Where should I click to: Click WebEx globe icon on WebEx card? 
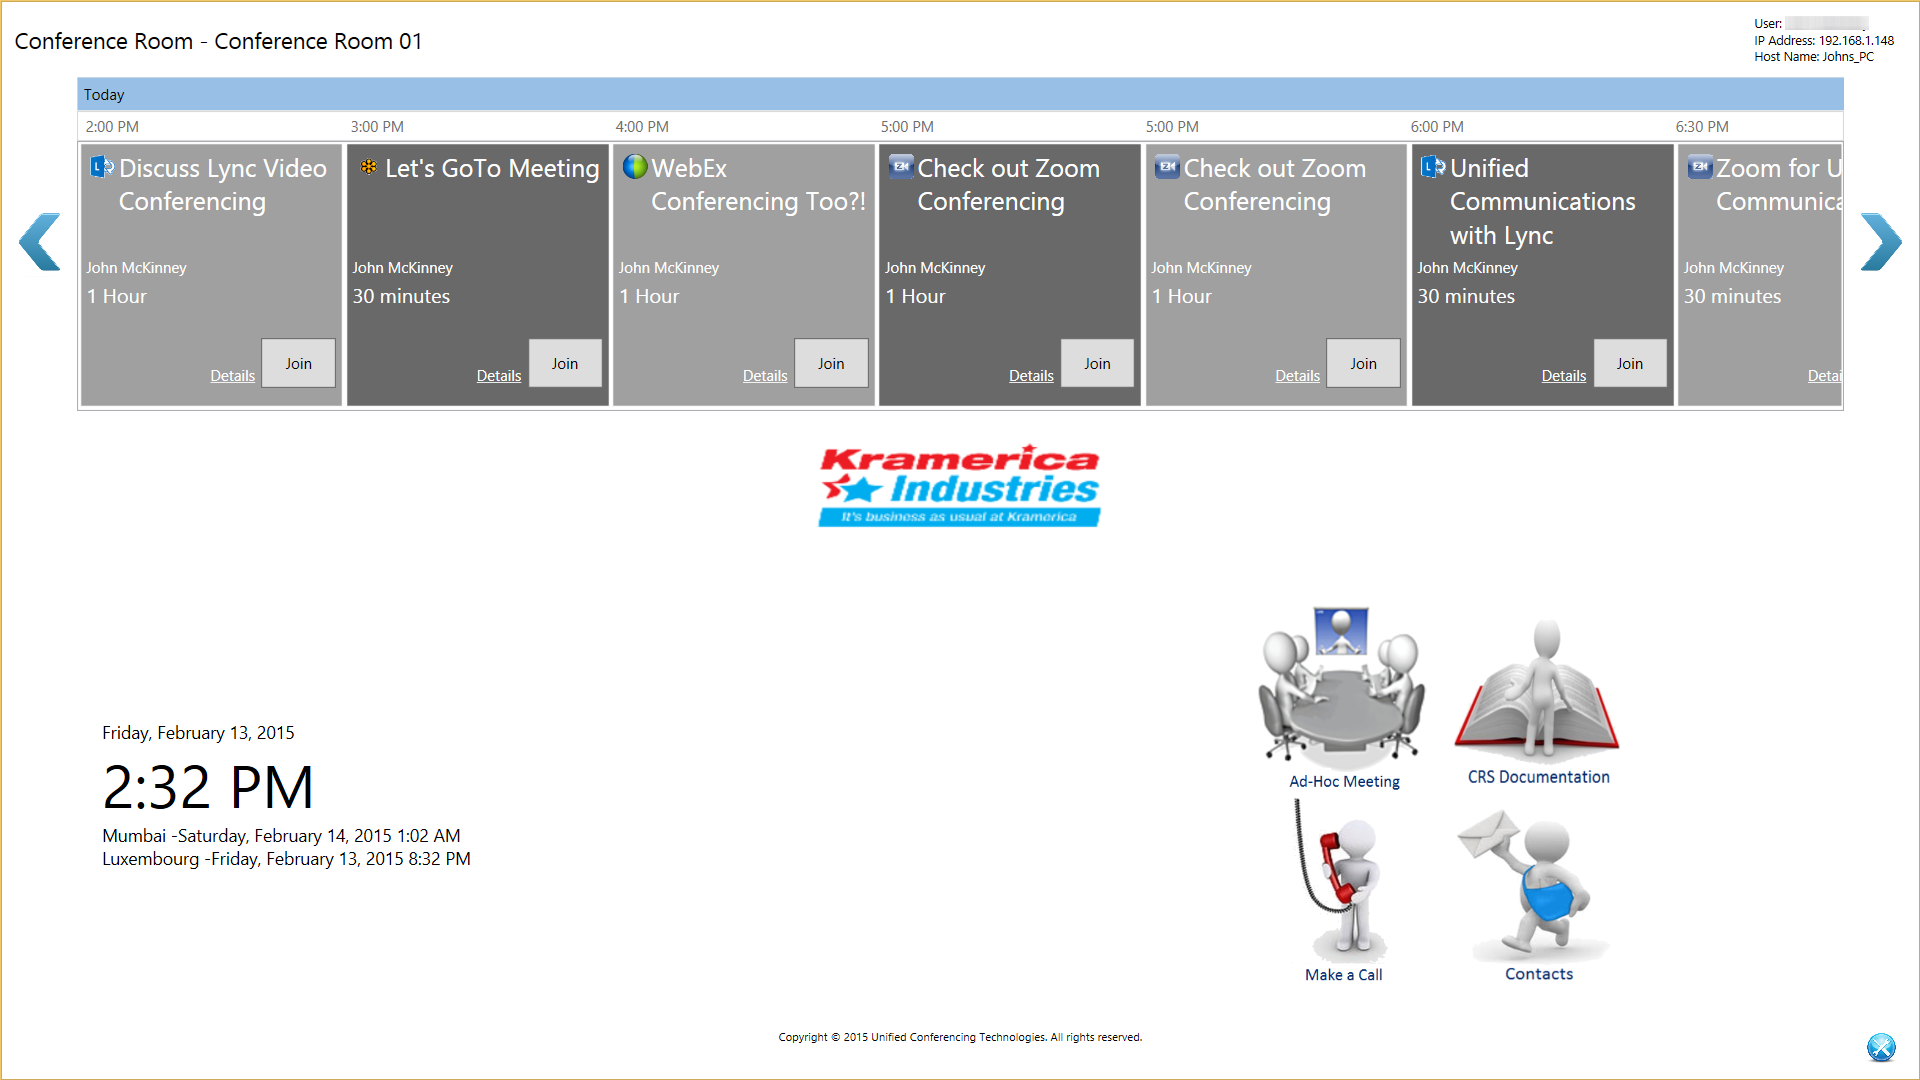[635, 167]
